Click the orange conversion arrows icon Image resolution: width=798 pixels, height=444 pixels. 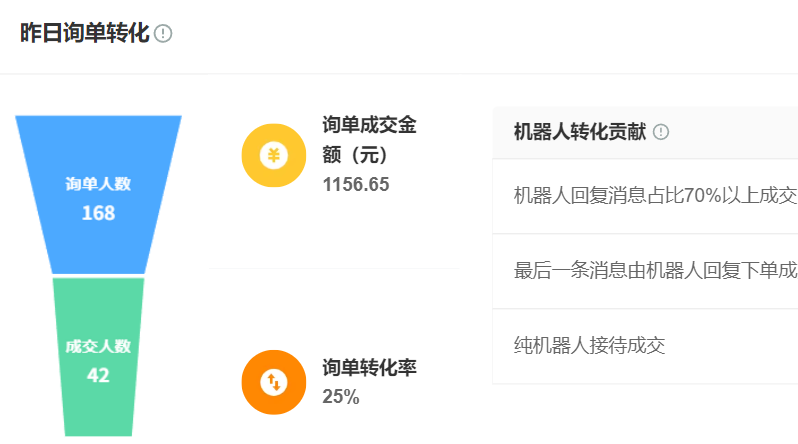274,382
